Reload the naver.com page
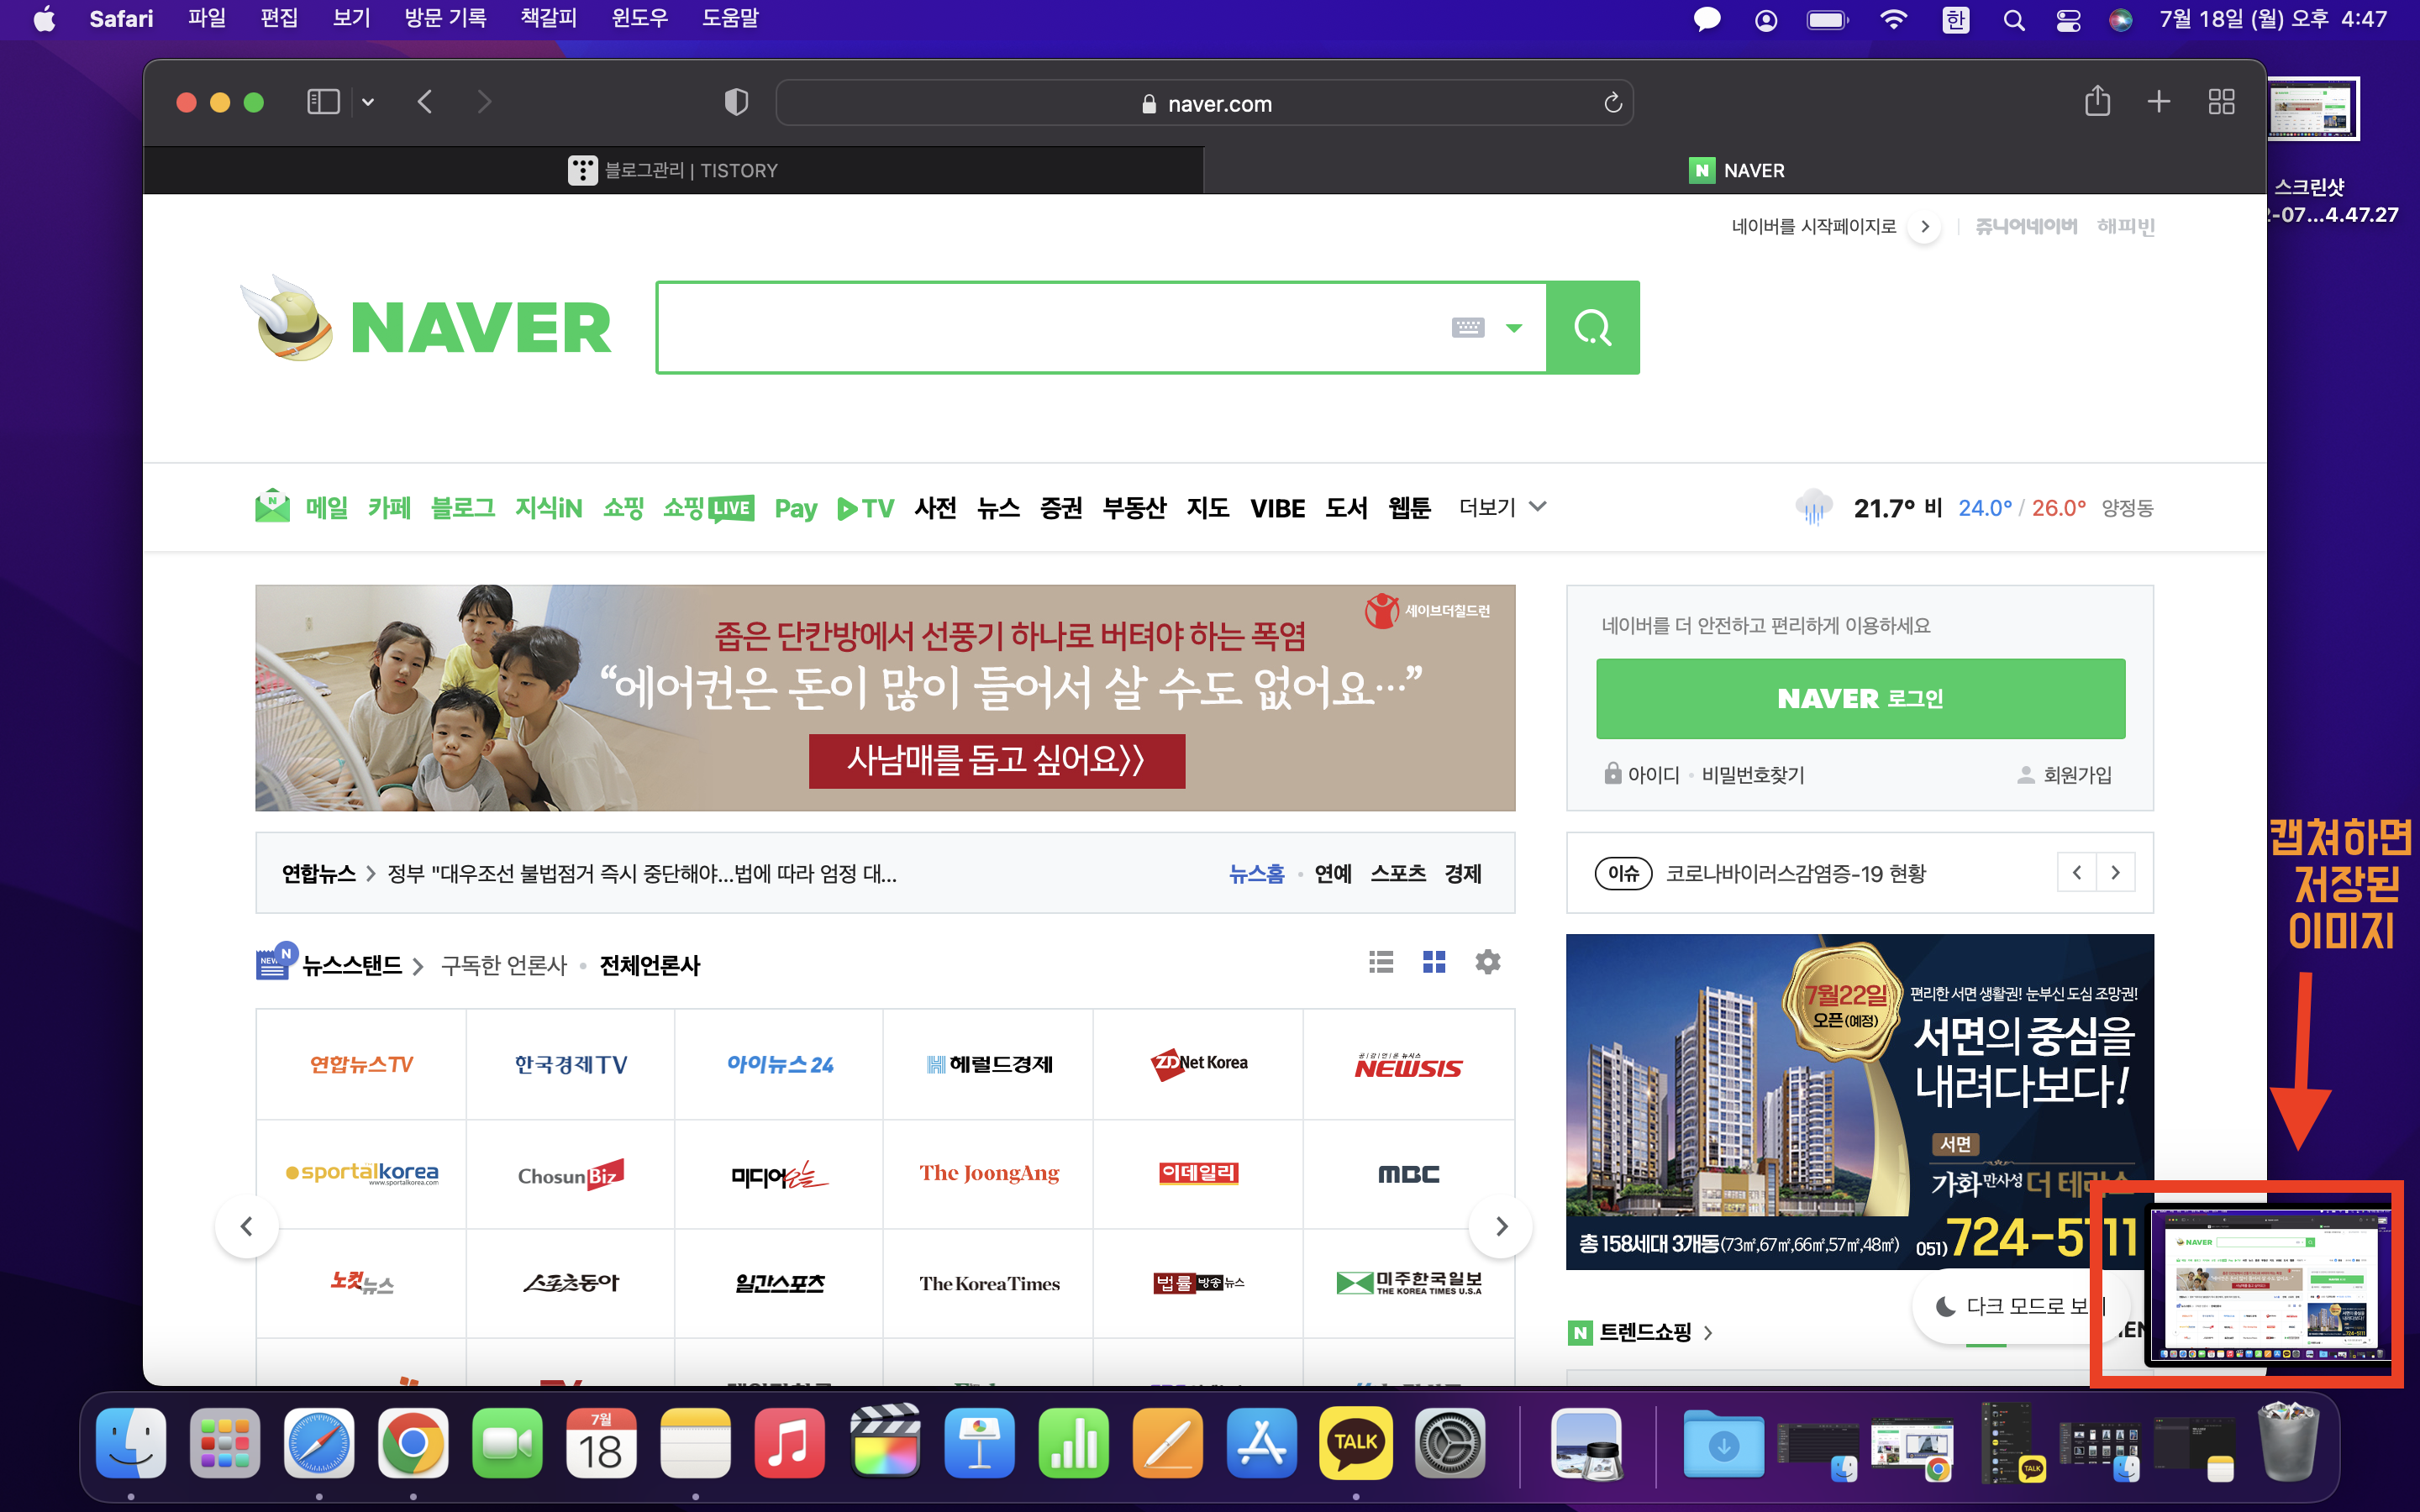This screenshot has height=1512, width=2420. (1612, 103)
